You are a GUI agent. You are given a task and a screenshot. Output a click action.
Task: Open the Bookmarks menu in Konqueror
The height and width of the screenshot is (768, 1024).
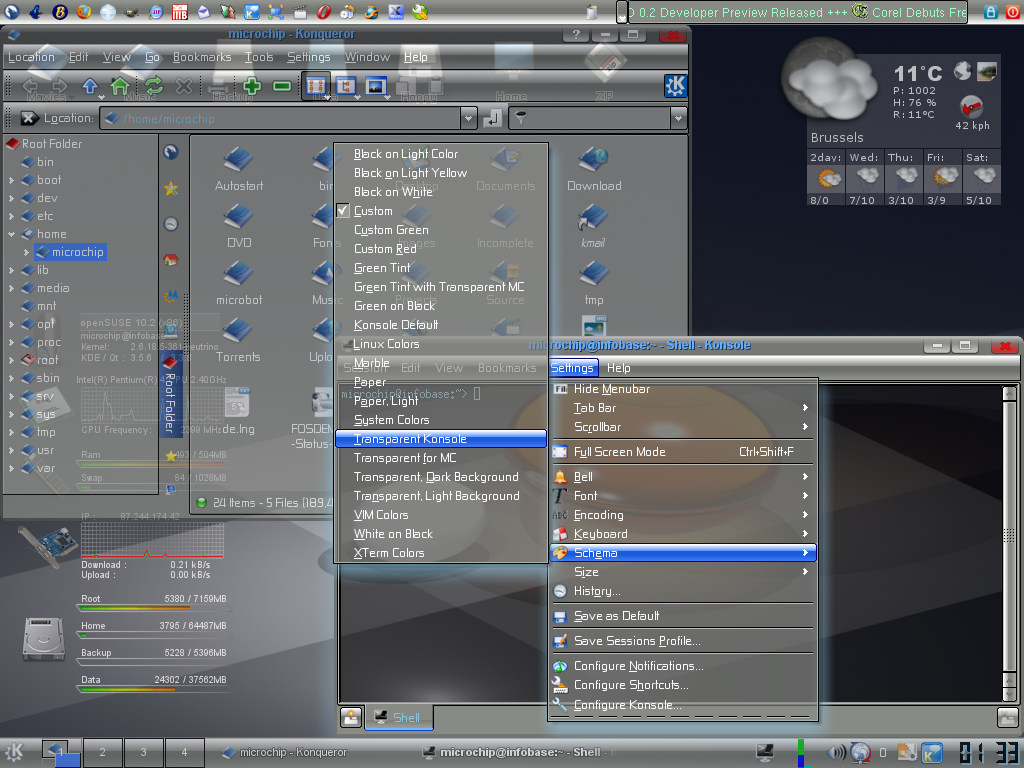202,57
